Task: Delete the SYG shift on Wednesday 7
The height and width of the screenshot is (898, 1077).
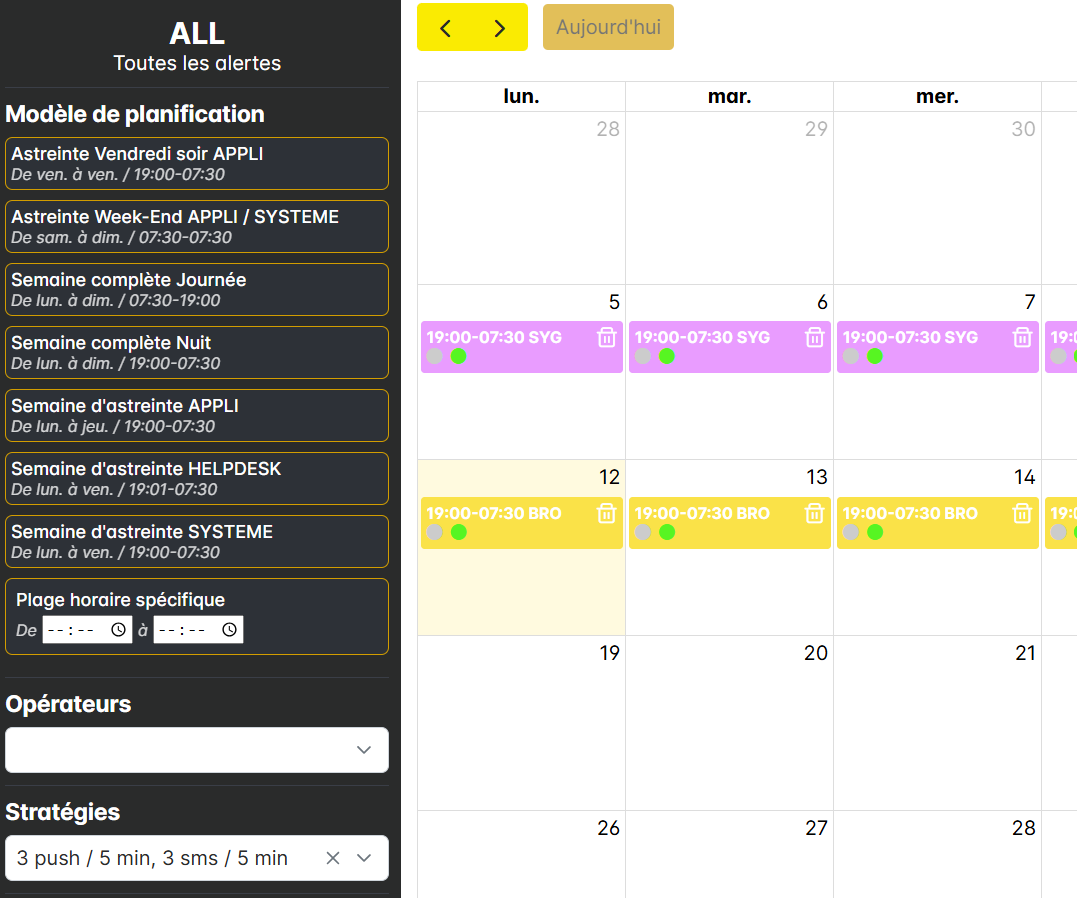Action: click(1022, 337)
